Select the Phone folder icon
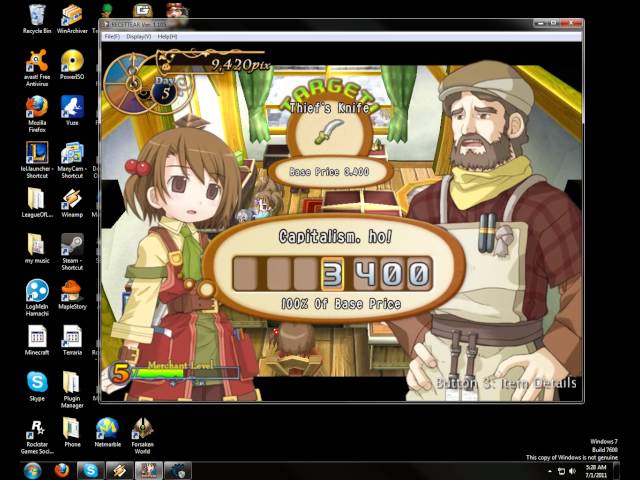The width and height of the screenshot is (640, 480). (x=72, y=433)
